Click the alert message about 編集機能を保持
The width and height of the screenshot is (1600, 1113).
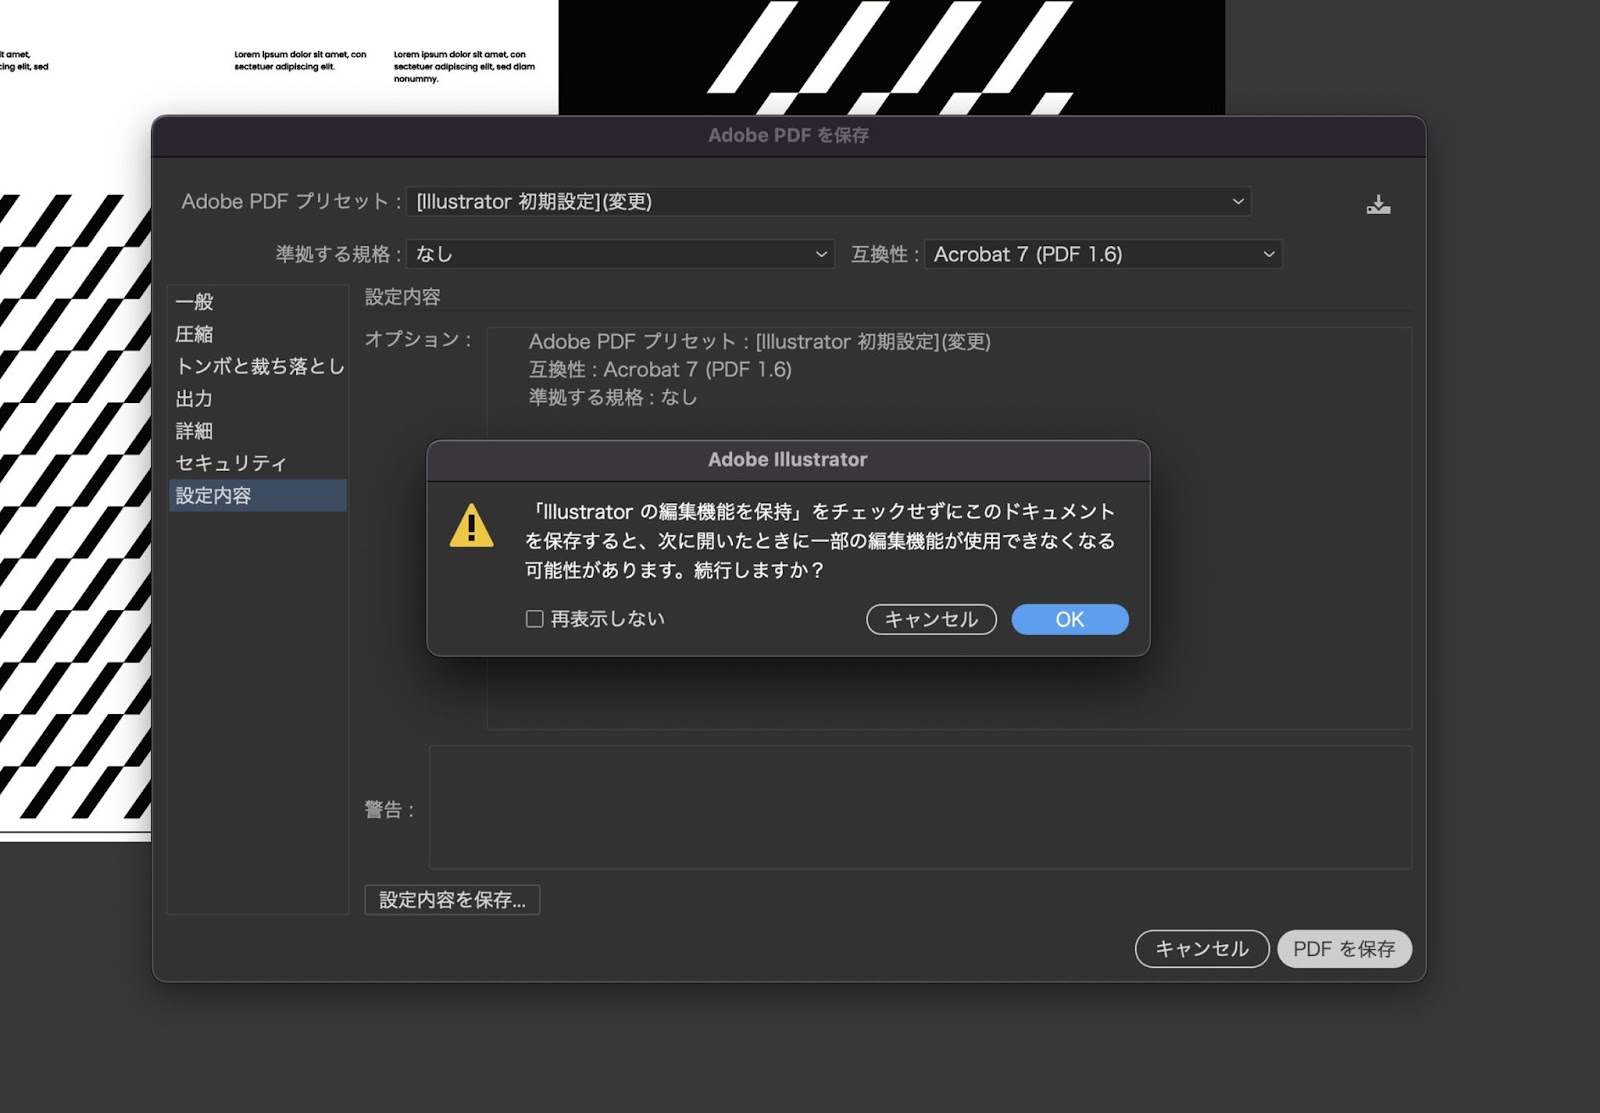pyautogui.click(x=820, y=541)
